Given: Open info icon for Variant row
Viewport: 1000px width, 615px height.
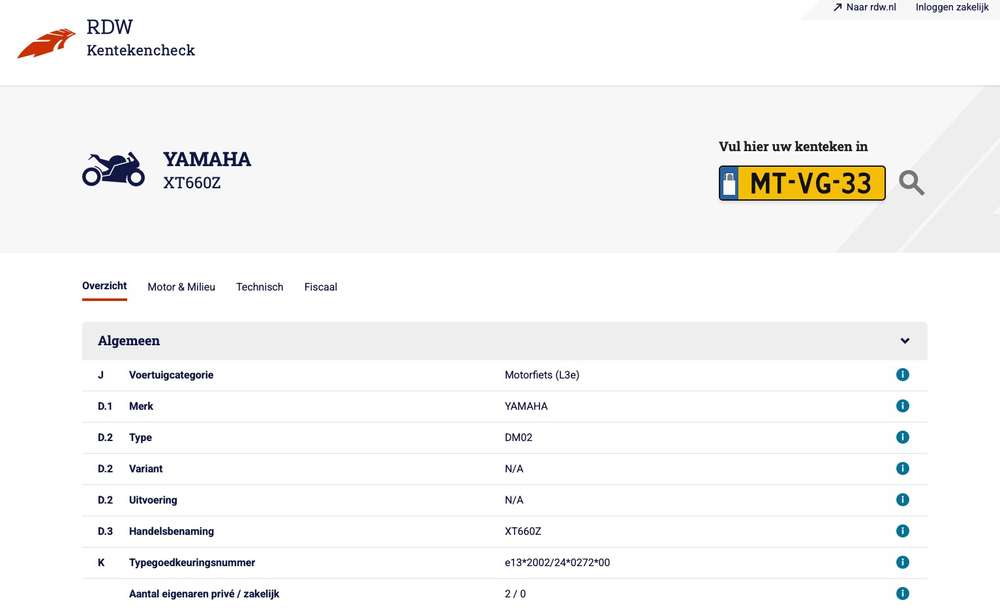Looking at the screenshot, I should coord(902,468).
